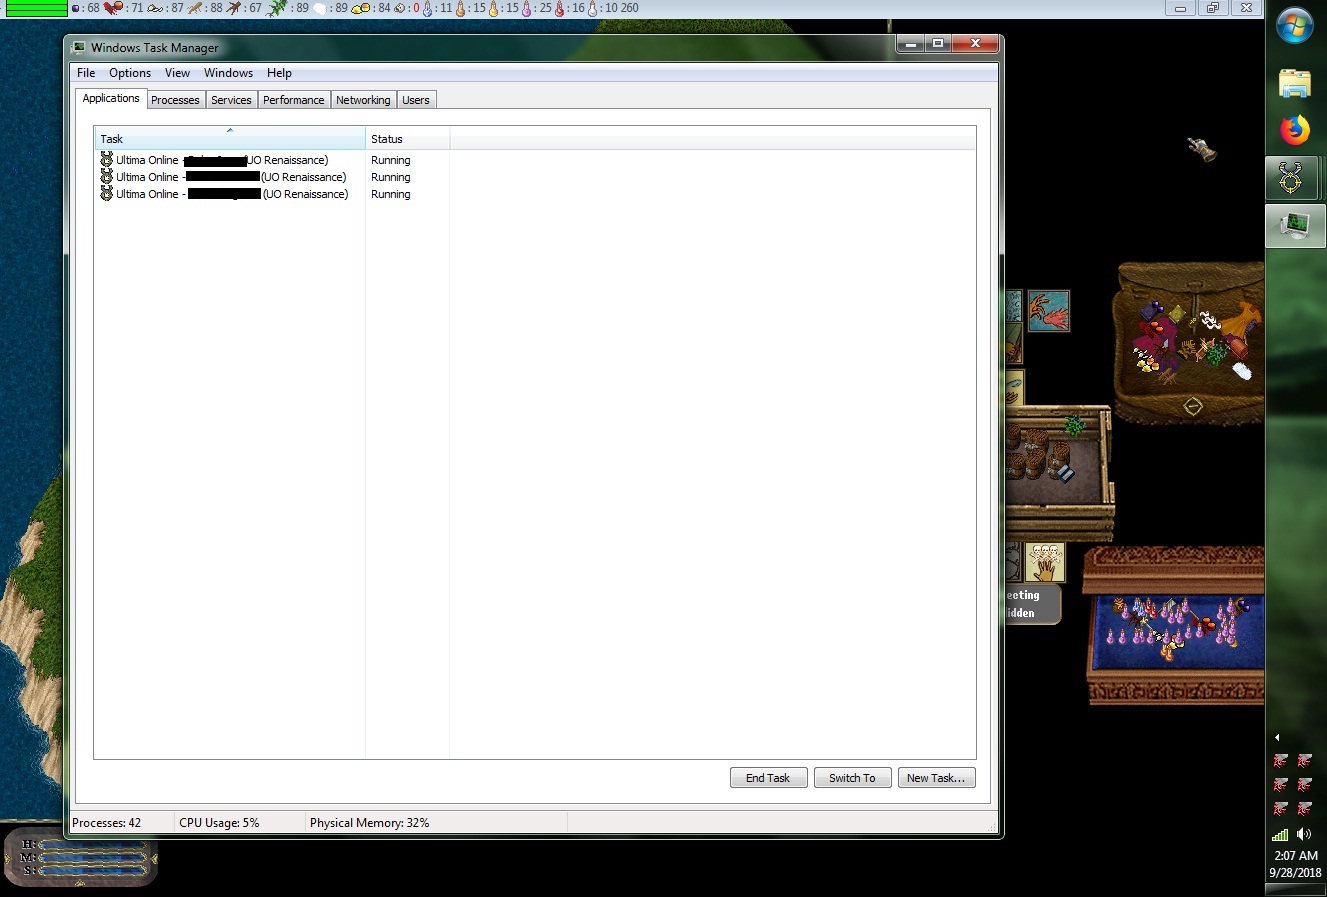Click the blue potion counter icon
The image size is (1327, 897).
[x=427, y=8]
